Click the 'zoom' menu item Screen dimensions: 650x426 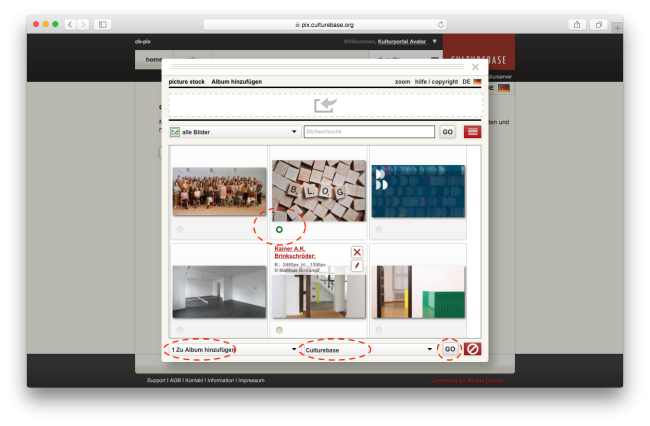tap(402, 82)
